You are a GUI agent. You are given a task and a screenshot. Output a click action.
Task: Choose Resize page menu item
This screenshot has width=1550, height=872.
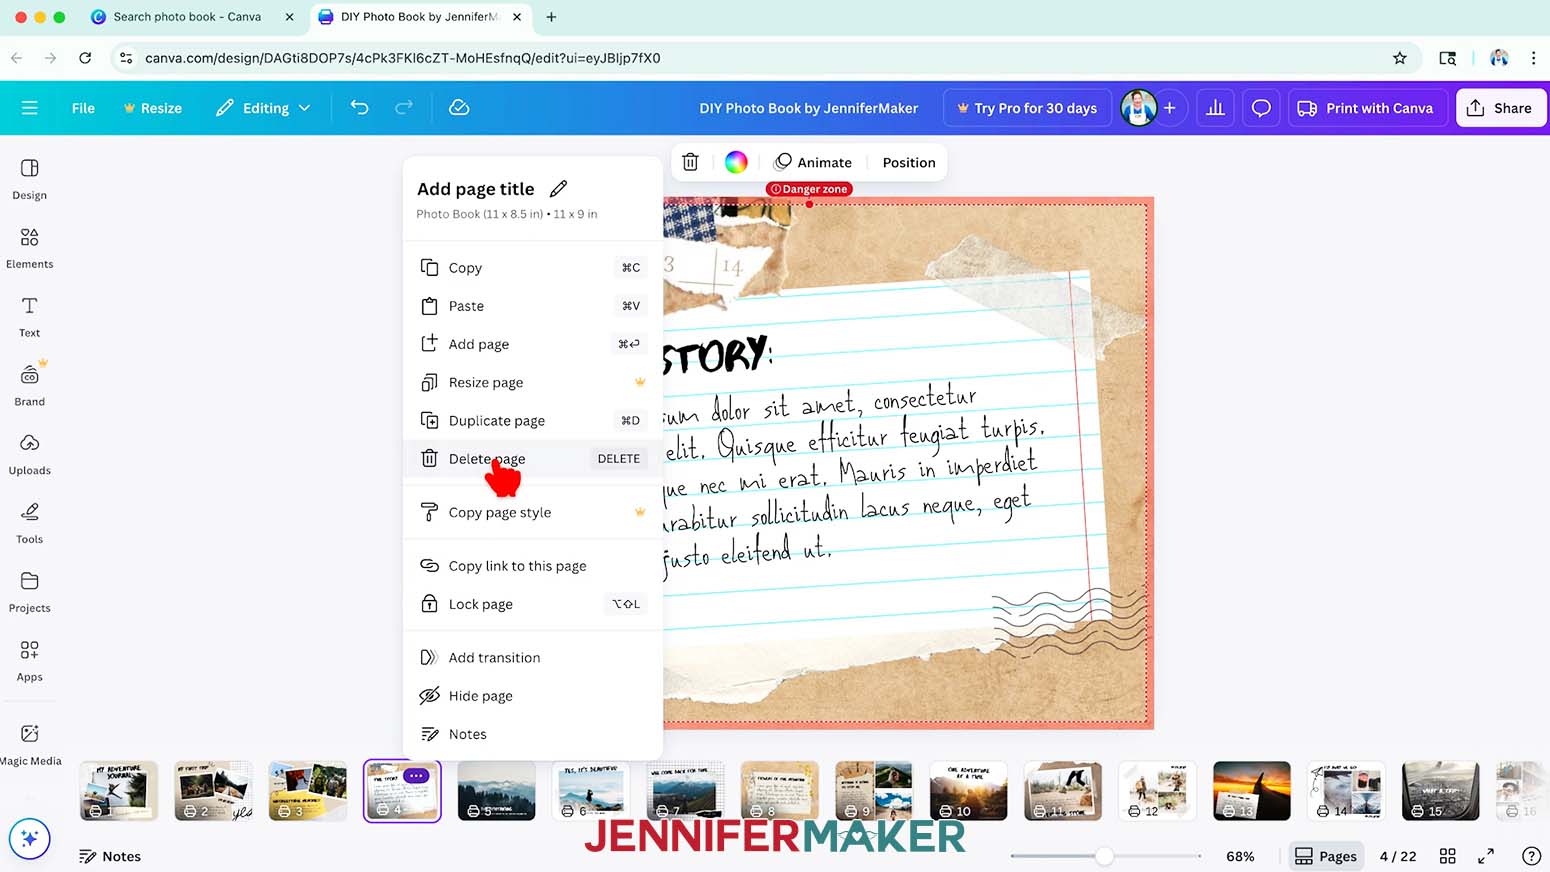533,382
